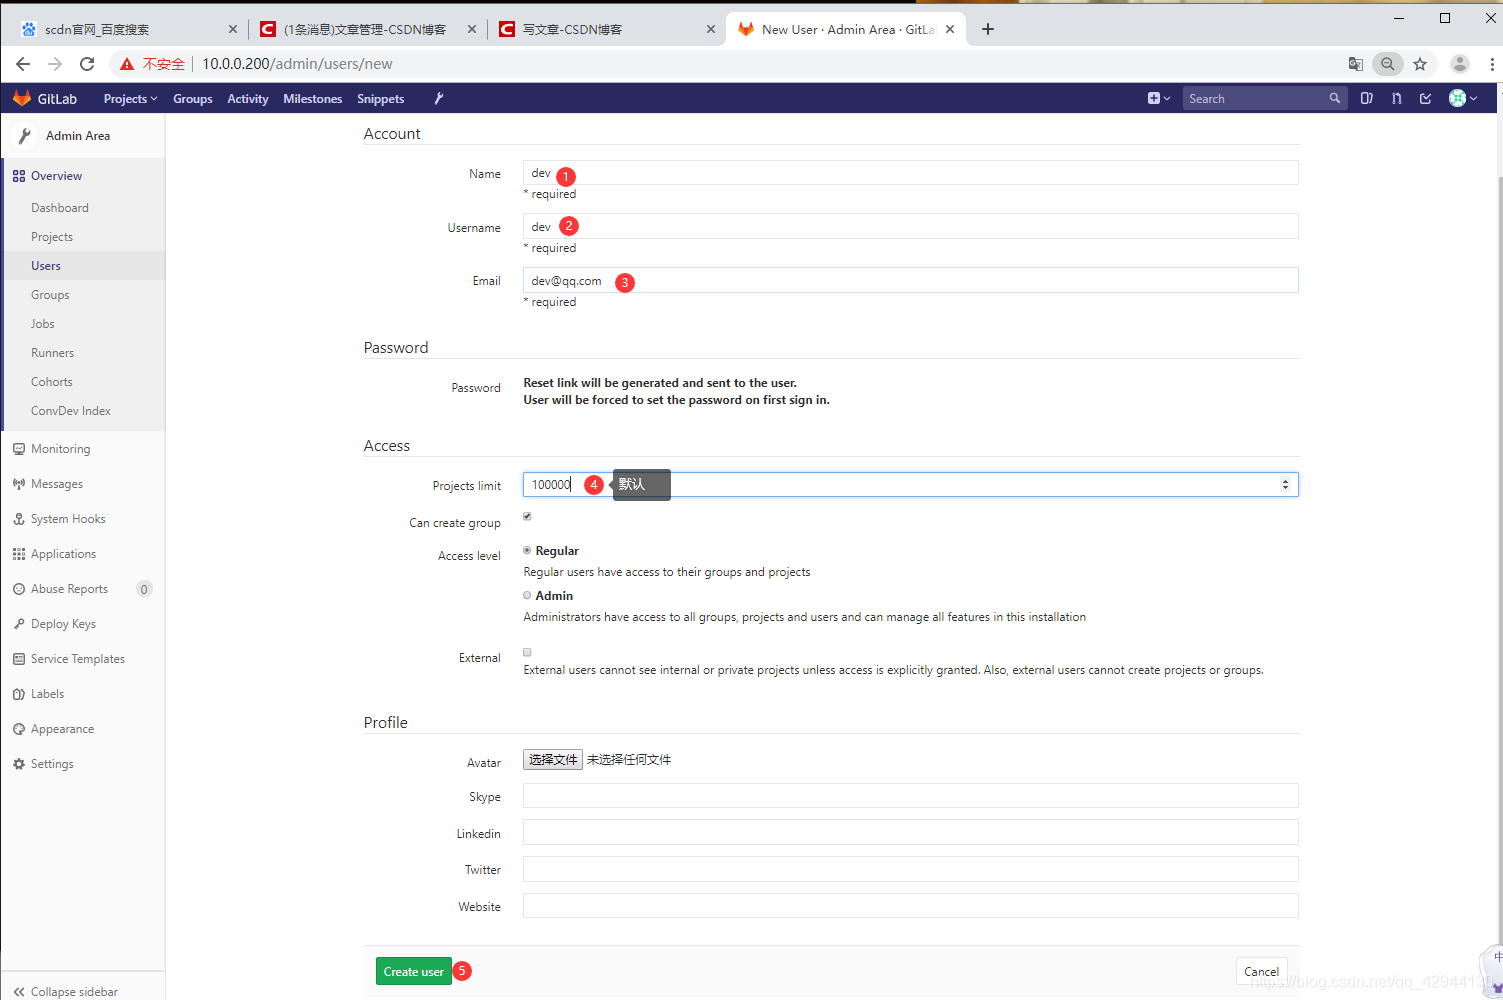Click the Deploy Keys key icon
Screen dimensions: 1503x1000
click(19, 624)
